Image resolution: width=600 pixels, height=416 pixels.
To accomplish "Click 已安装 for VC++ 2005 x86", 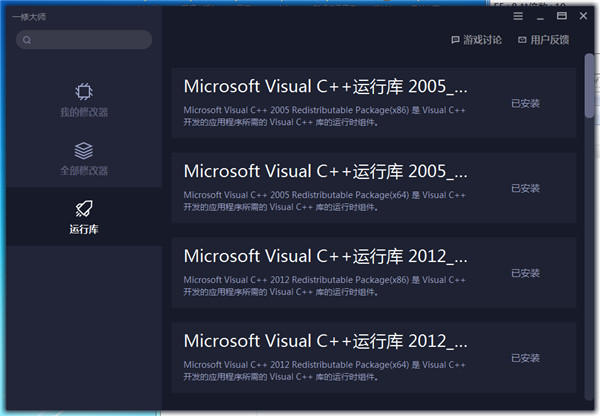I will click(x=525, y=103).
